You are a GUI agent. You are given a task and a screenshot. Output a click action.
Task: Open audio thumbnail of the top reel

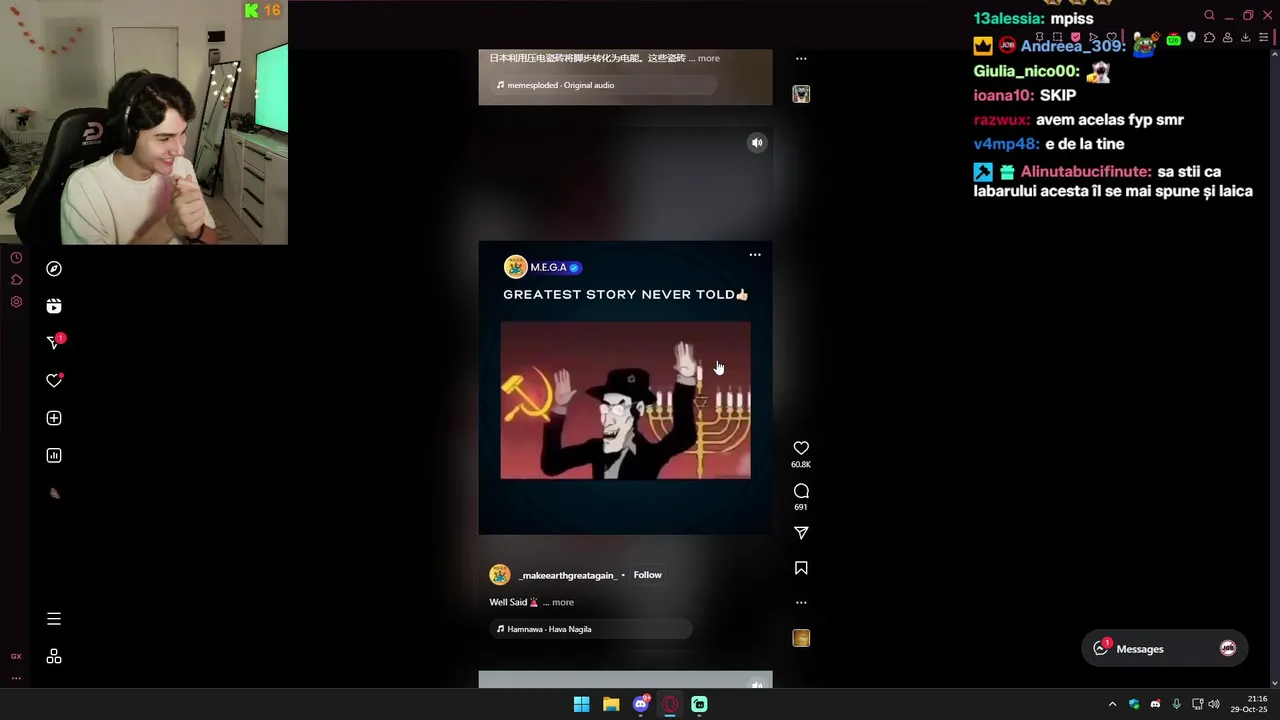[801, 94]
